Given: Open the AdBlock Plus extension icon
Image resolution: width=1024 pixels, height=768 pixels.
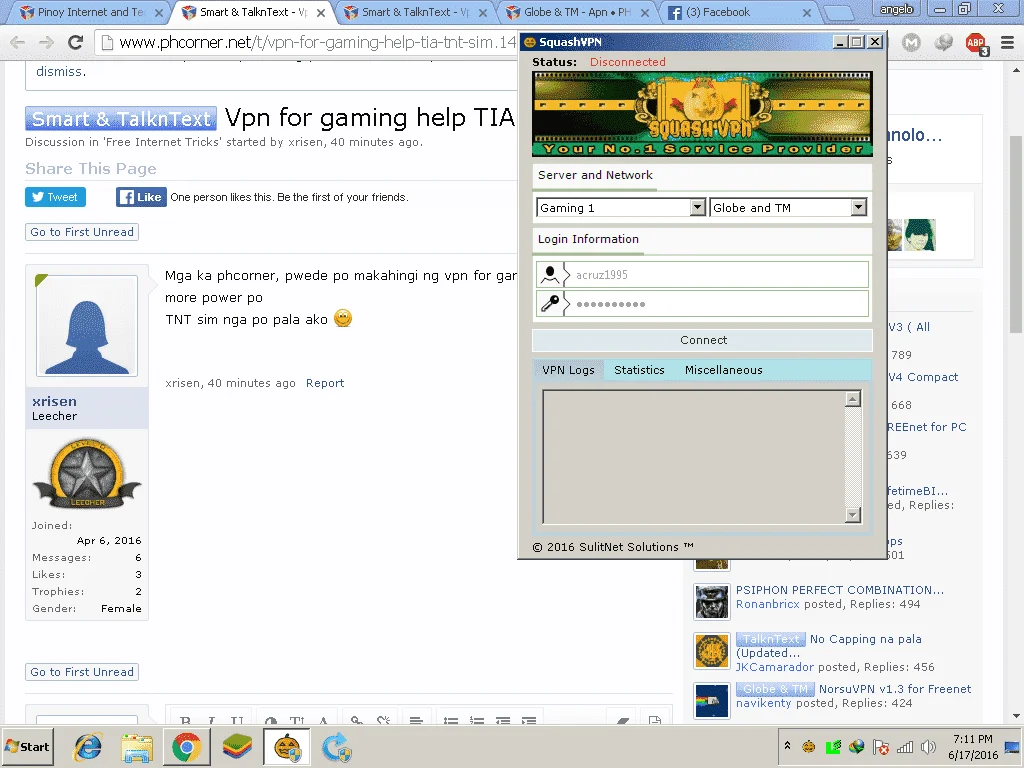Looking at the screenshot, I should [976, 43].
